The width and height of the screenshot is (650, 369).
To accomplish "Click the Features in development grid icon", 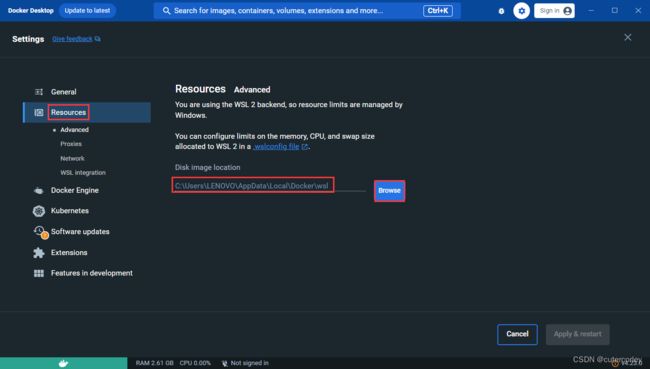I will (39, 273).
